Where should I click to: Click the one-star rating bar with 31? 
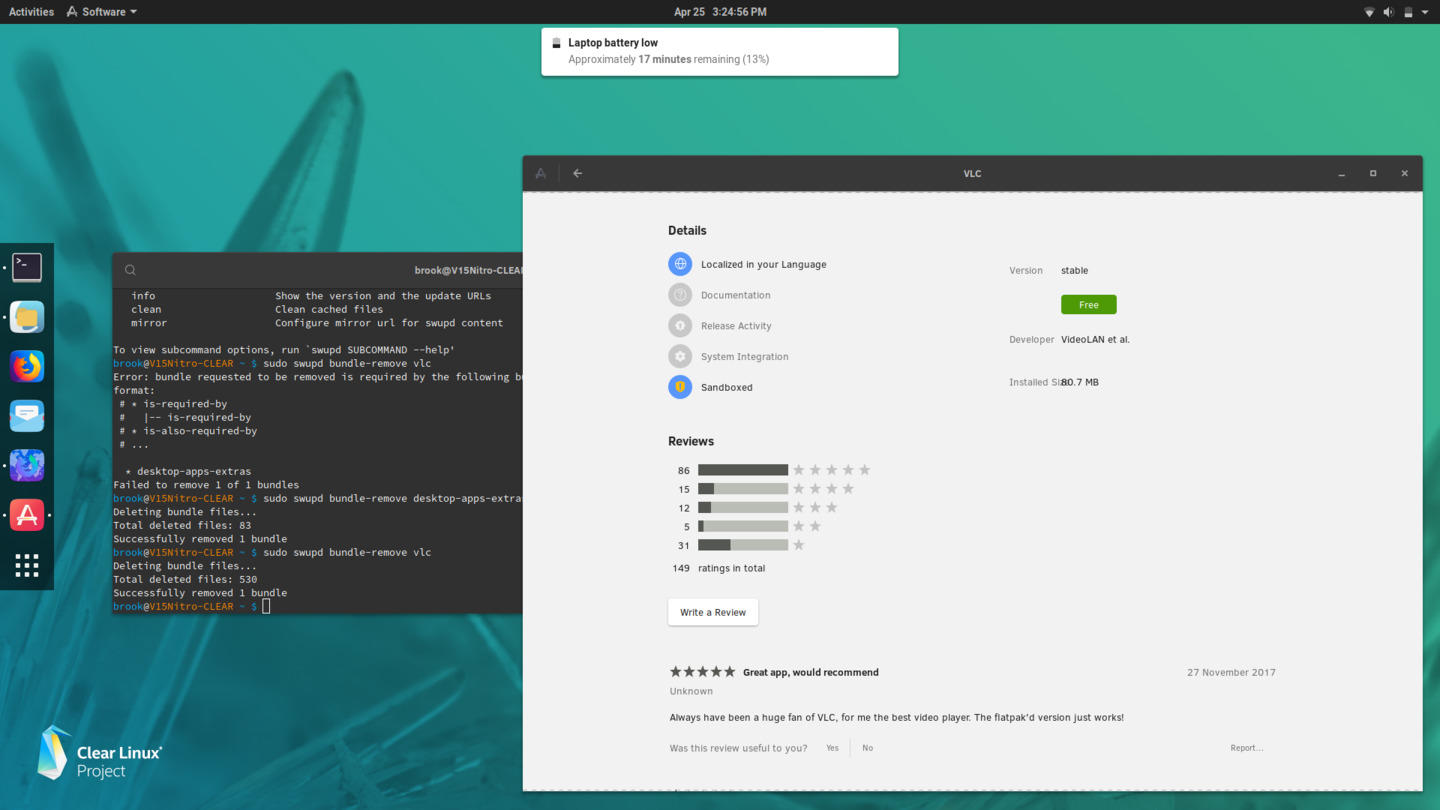pyautogui.click(x=743, y=545)
